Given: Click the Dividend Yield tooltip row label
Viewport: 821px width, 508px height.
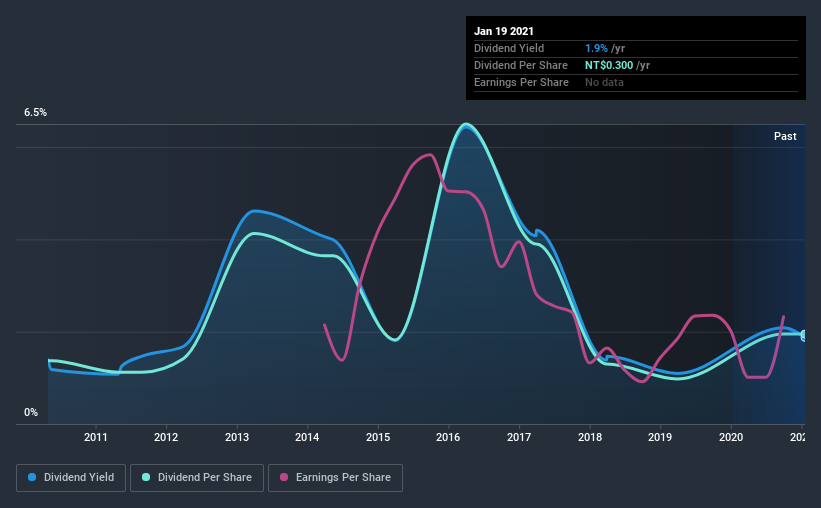Looking at the screenshot, I should point(509,48).
